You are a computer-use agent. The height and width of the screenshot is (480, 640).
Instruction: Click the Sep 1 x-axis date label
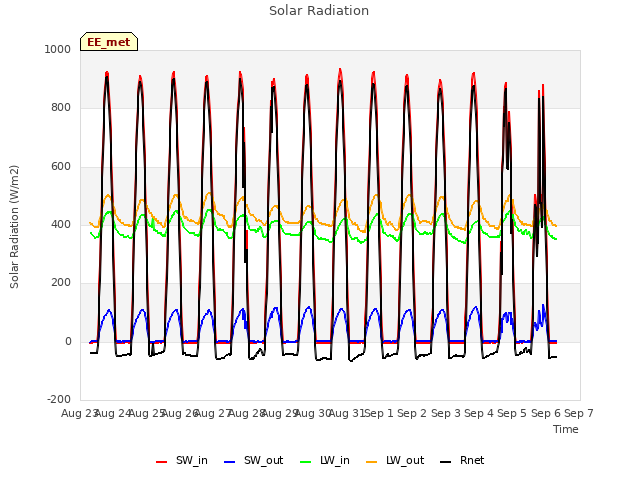tap(379, 413)
